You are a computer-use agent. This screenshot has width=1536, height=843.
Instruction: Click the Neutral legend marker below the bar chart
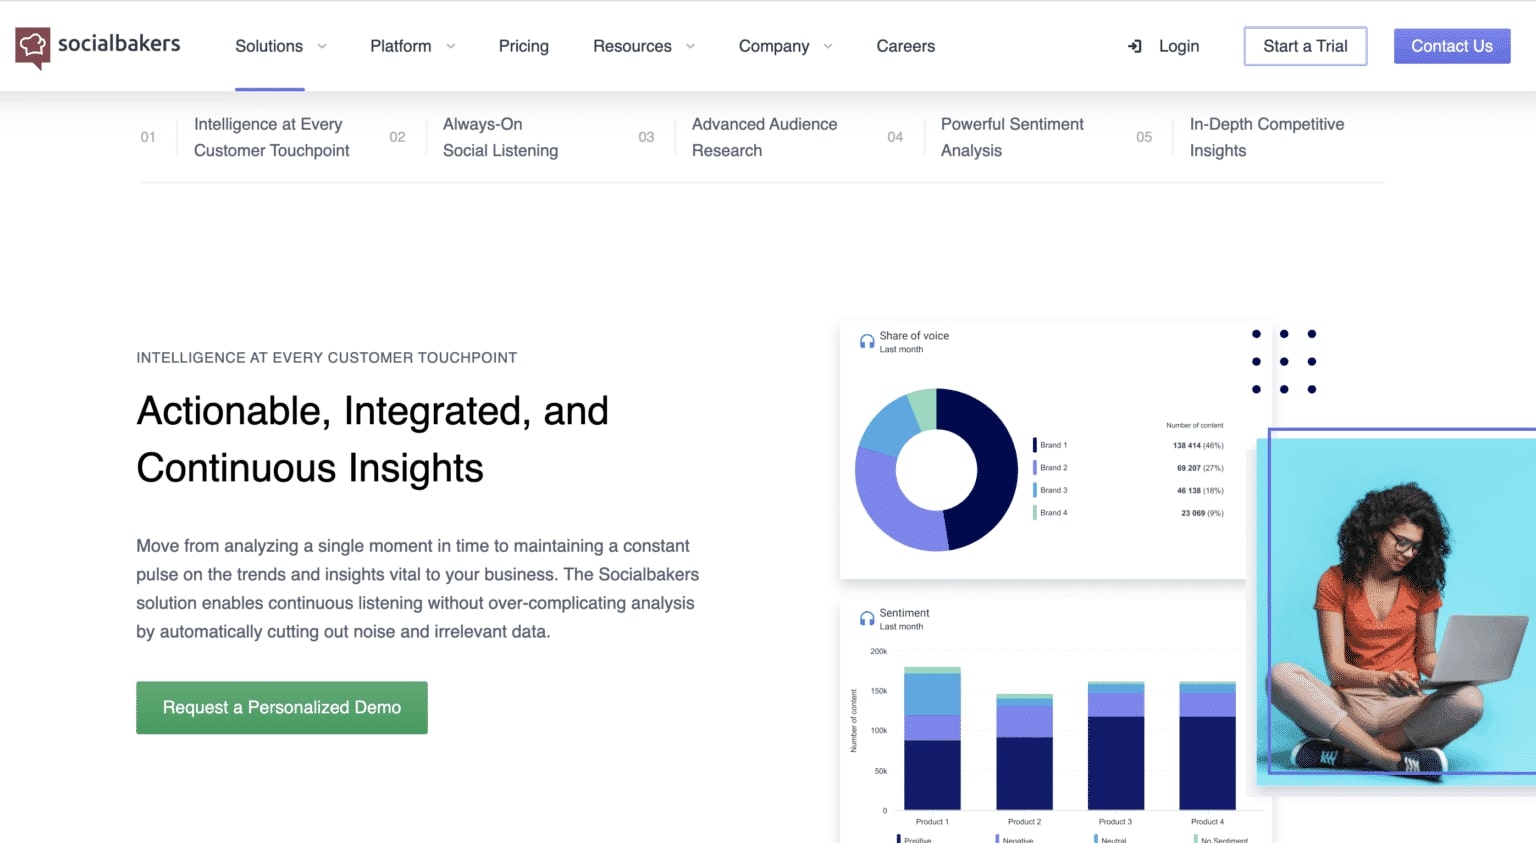[x=1098, y=838]
